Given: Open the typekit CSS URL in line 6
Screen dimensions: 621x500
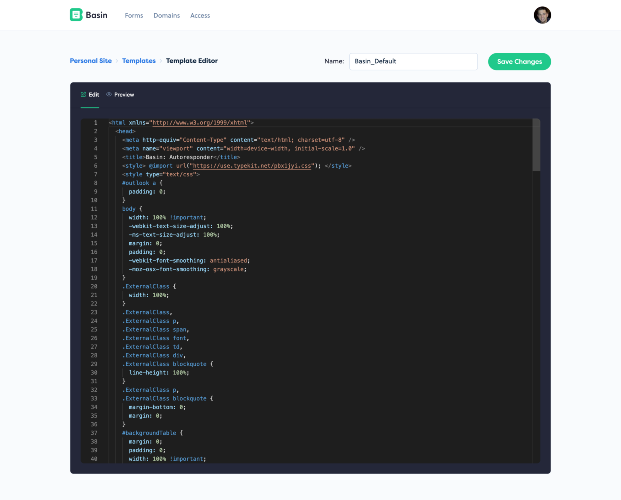Looking at the screenshot, I should 251,166.
